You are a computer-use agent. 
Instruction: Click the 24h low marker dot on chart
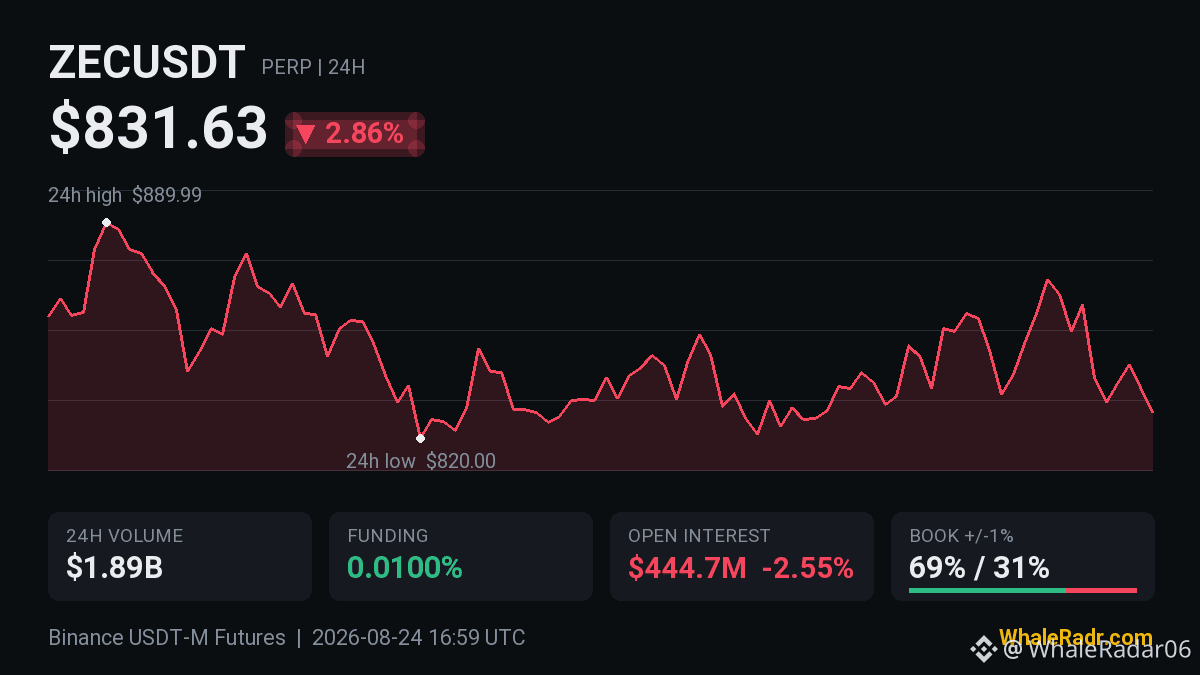pos(420,438)
